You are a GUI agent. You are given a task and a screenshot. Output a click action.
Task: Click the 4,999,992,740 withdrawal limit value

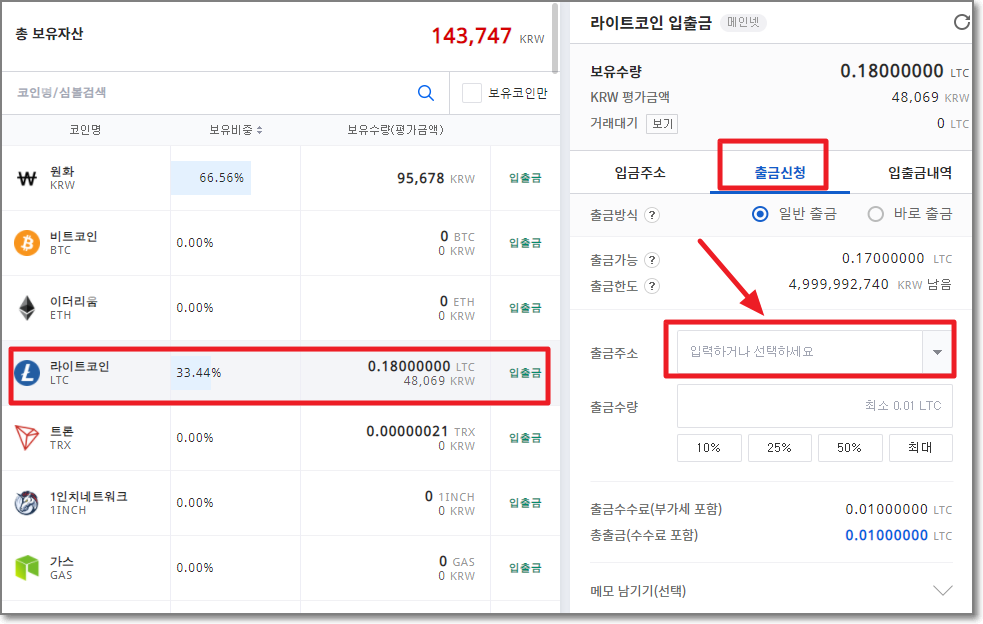838,284
